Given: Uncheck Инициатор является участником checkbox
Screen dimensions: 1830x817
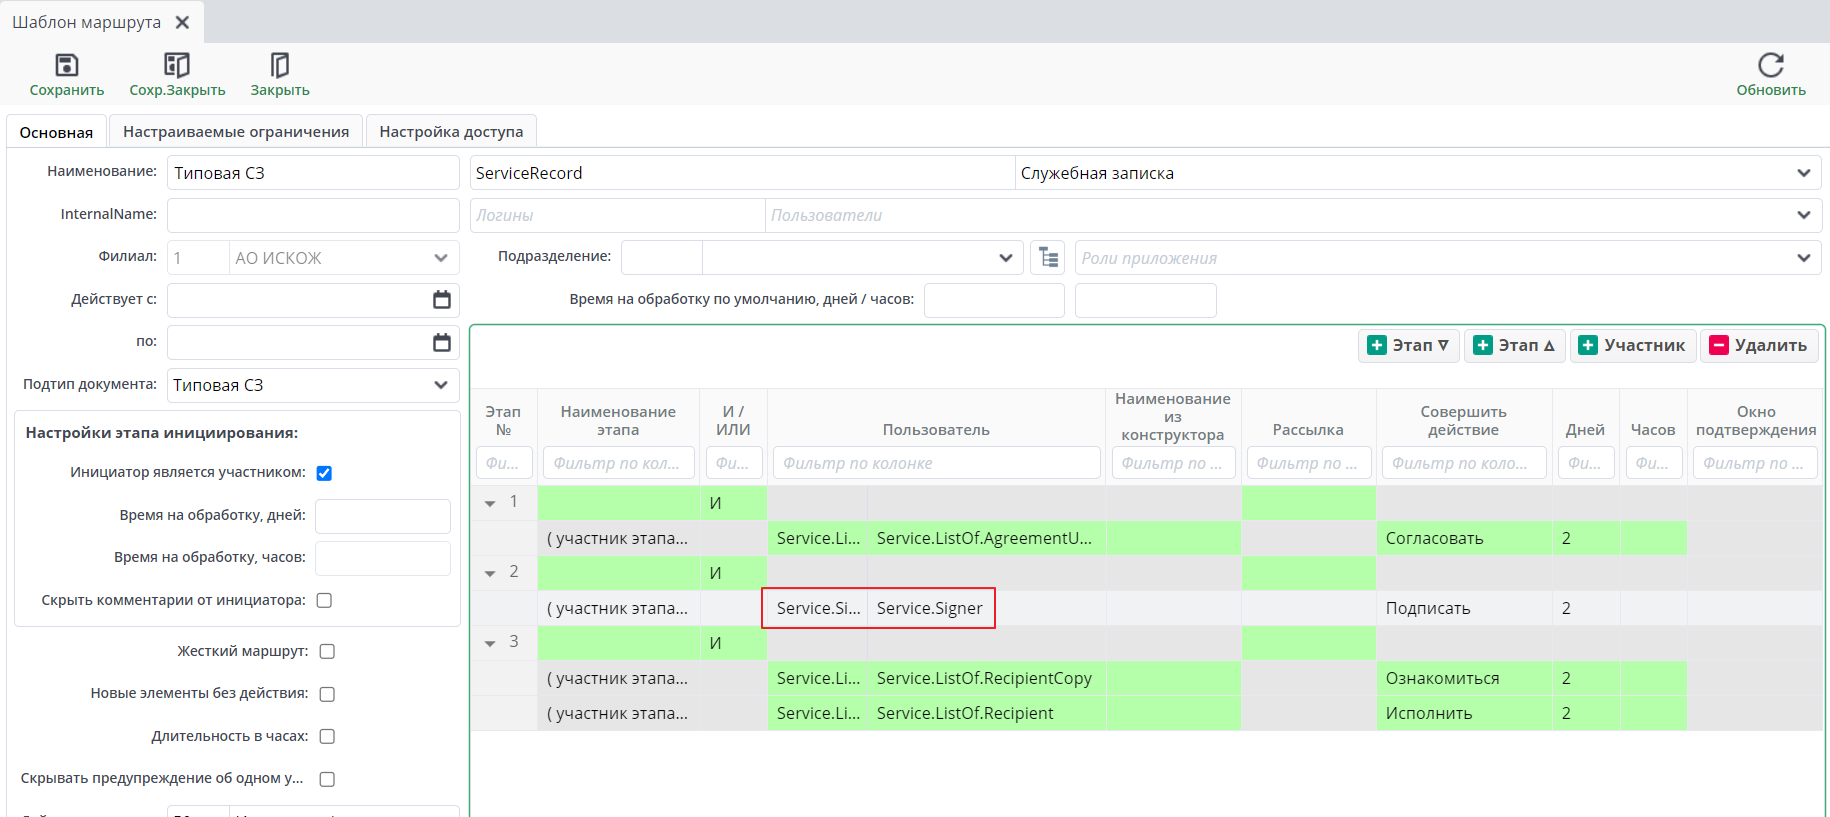Looking at the screenshot, I should point(324,473).
